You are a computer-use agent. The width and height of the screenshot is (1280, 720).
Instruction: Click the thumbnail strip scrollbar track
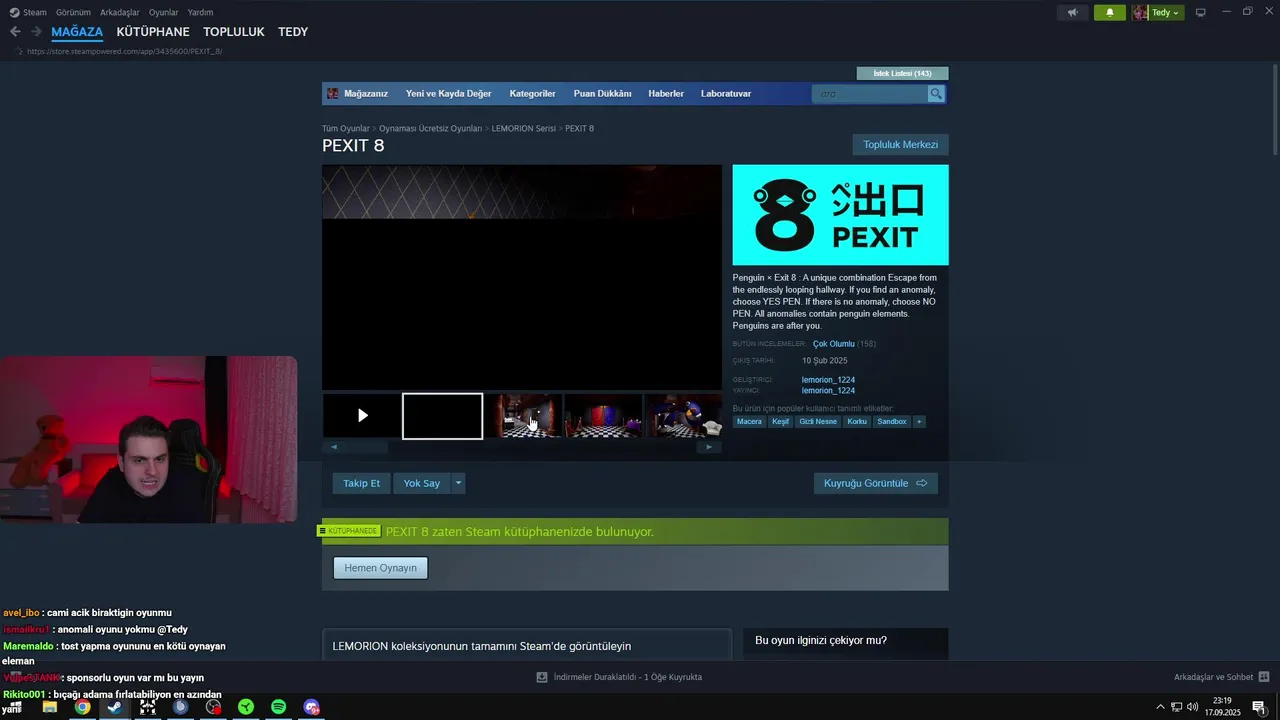pyautogui.click(x=521, y=447)
